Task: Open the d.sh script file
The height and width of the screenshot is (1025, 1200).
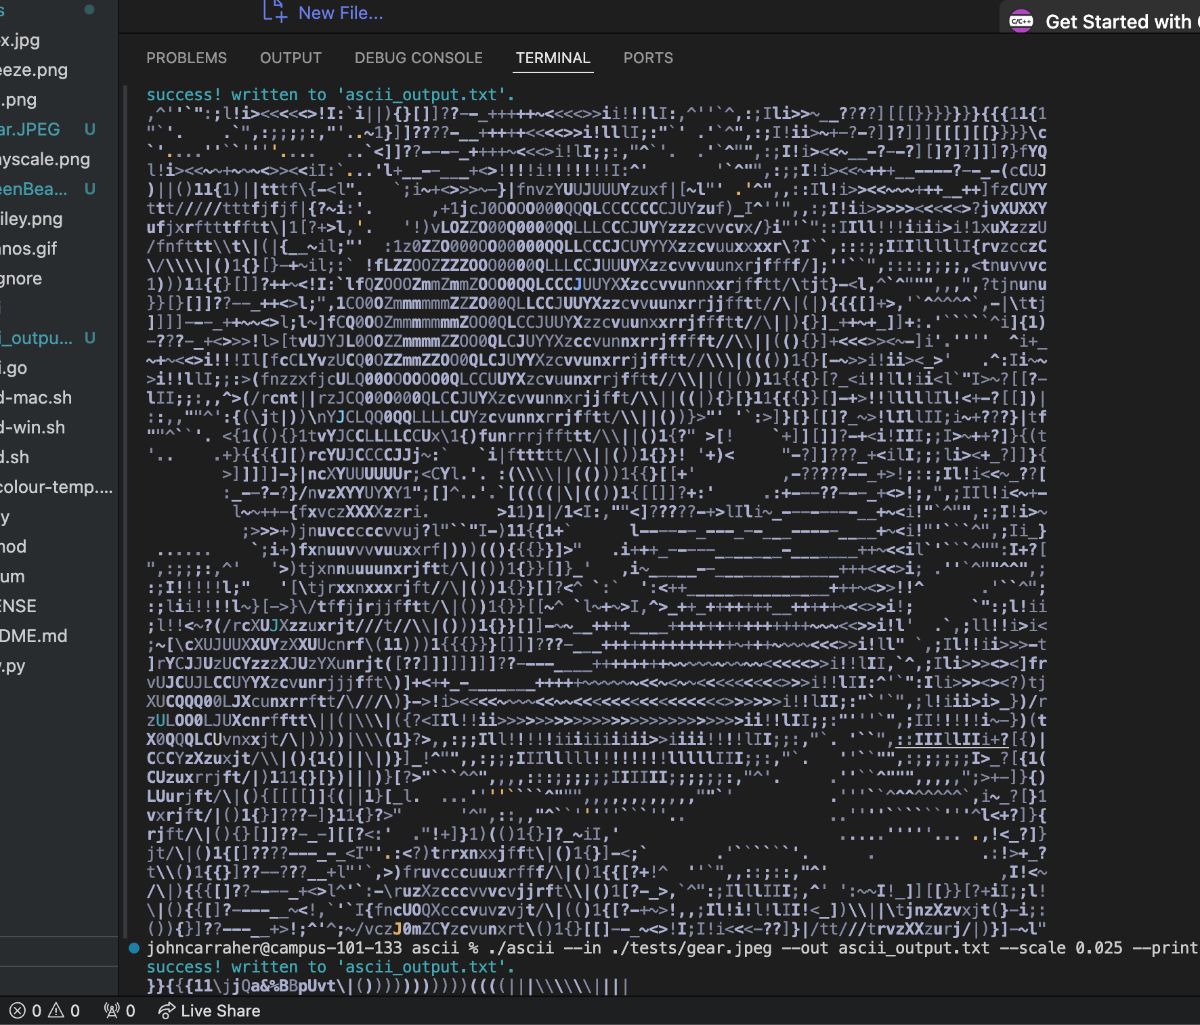Action: click(15, 458)
